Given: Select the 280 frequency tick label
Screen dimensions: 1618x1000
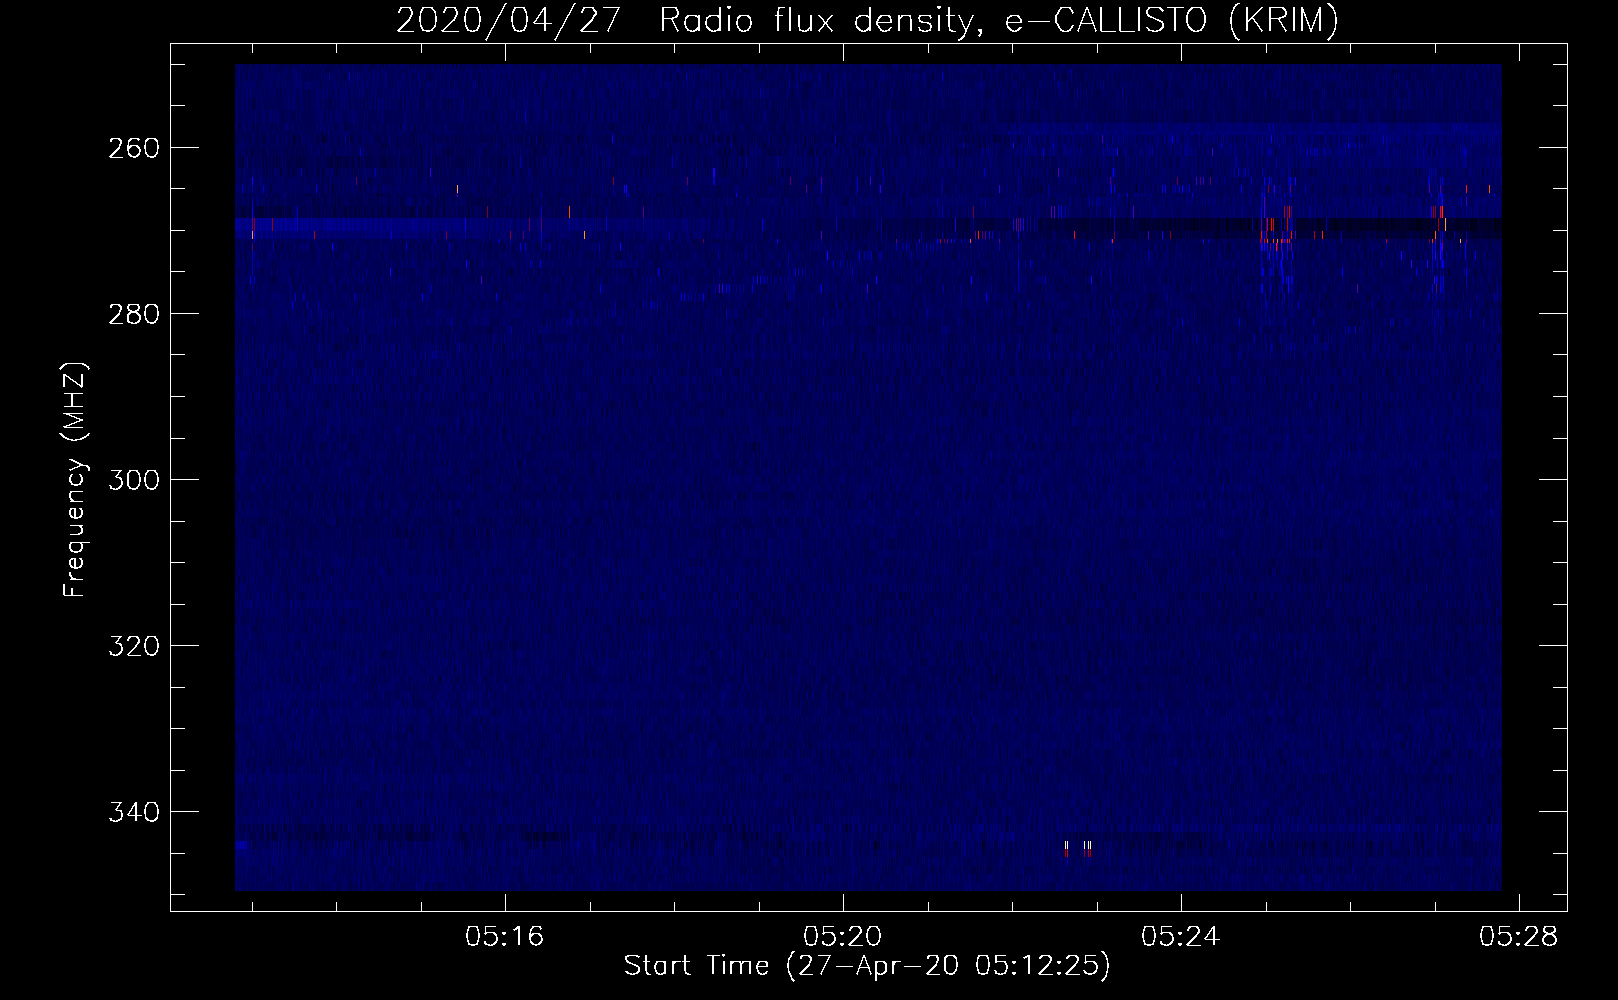Looking at the screenshot, I should pyautogui.click(x=133, y=314).
